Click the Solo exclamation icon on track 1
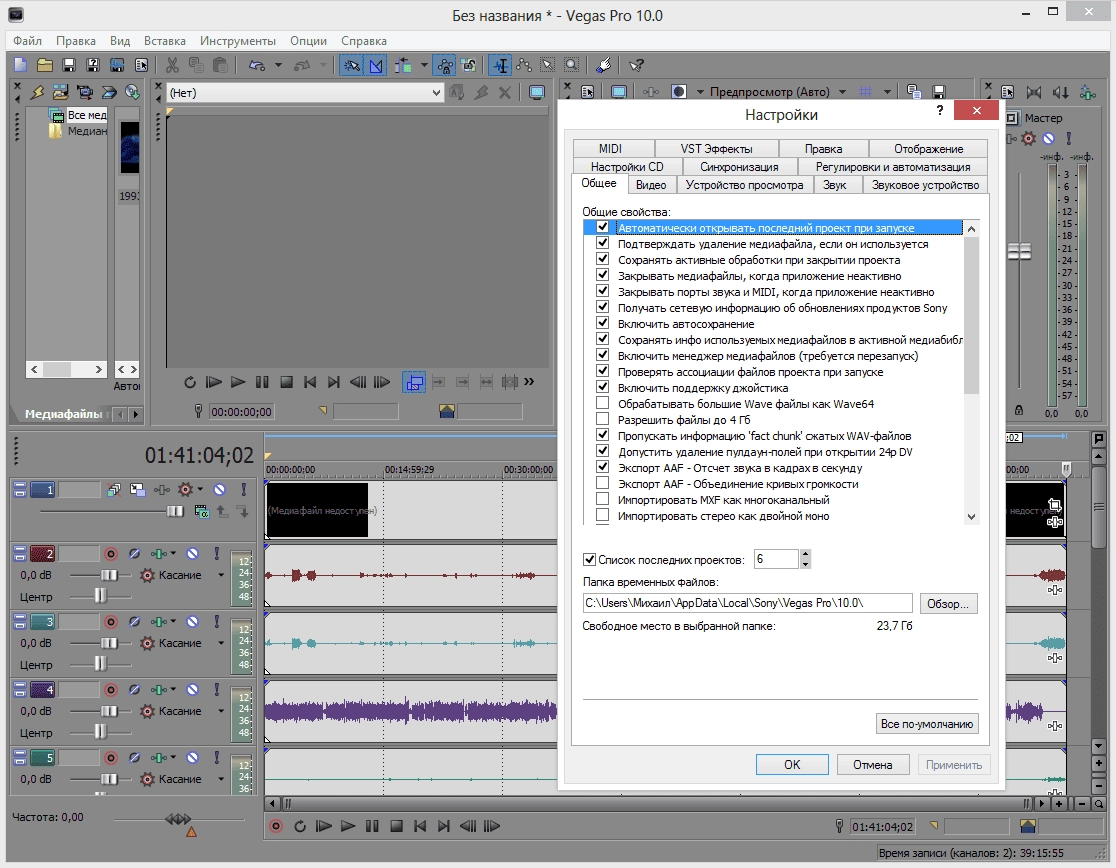 (x=243, y=489)
